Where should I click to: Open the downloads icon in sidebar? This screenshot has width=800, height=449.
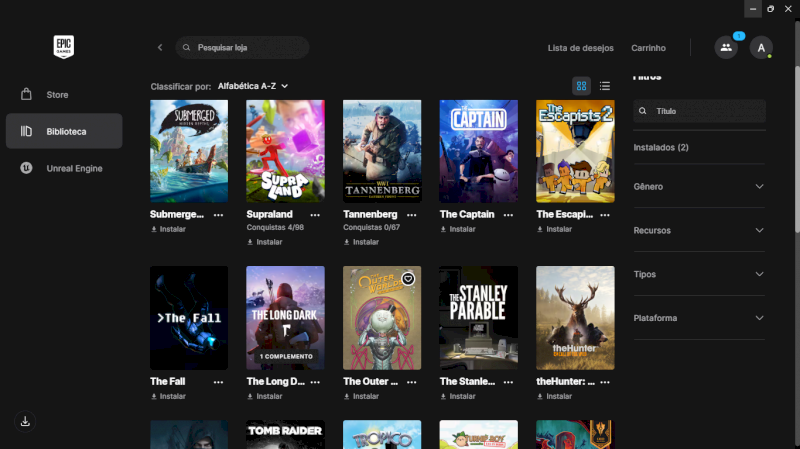pyautogui.click(x=25, y=421)
